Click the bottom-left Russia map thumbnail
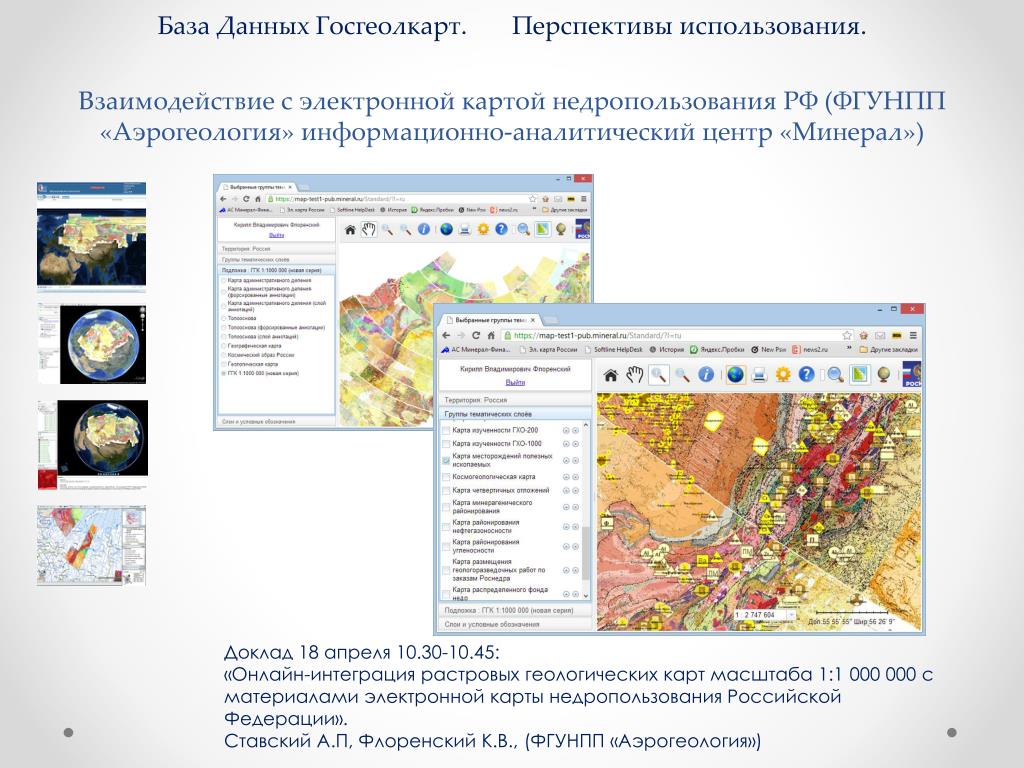This screenshot has width=1024, height=768. [x=91, y=545]
